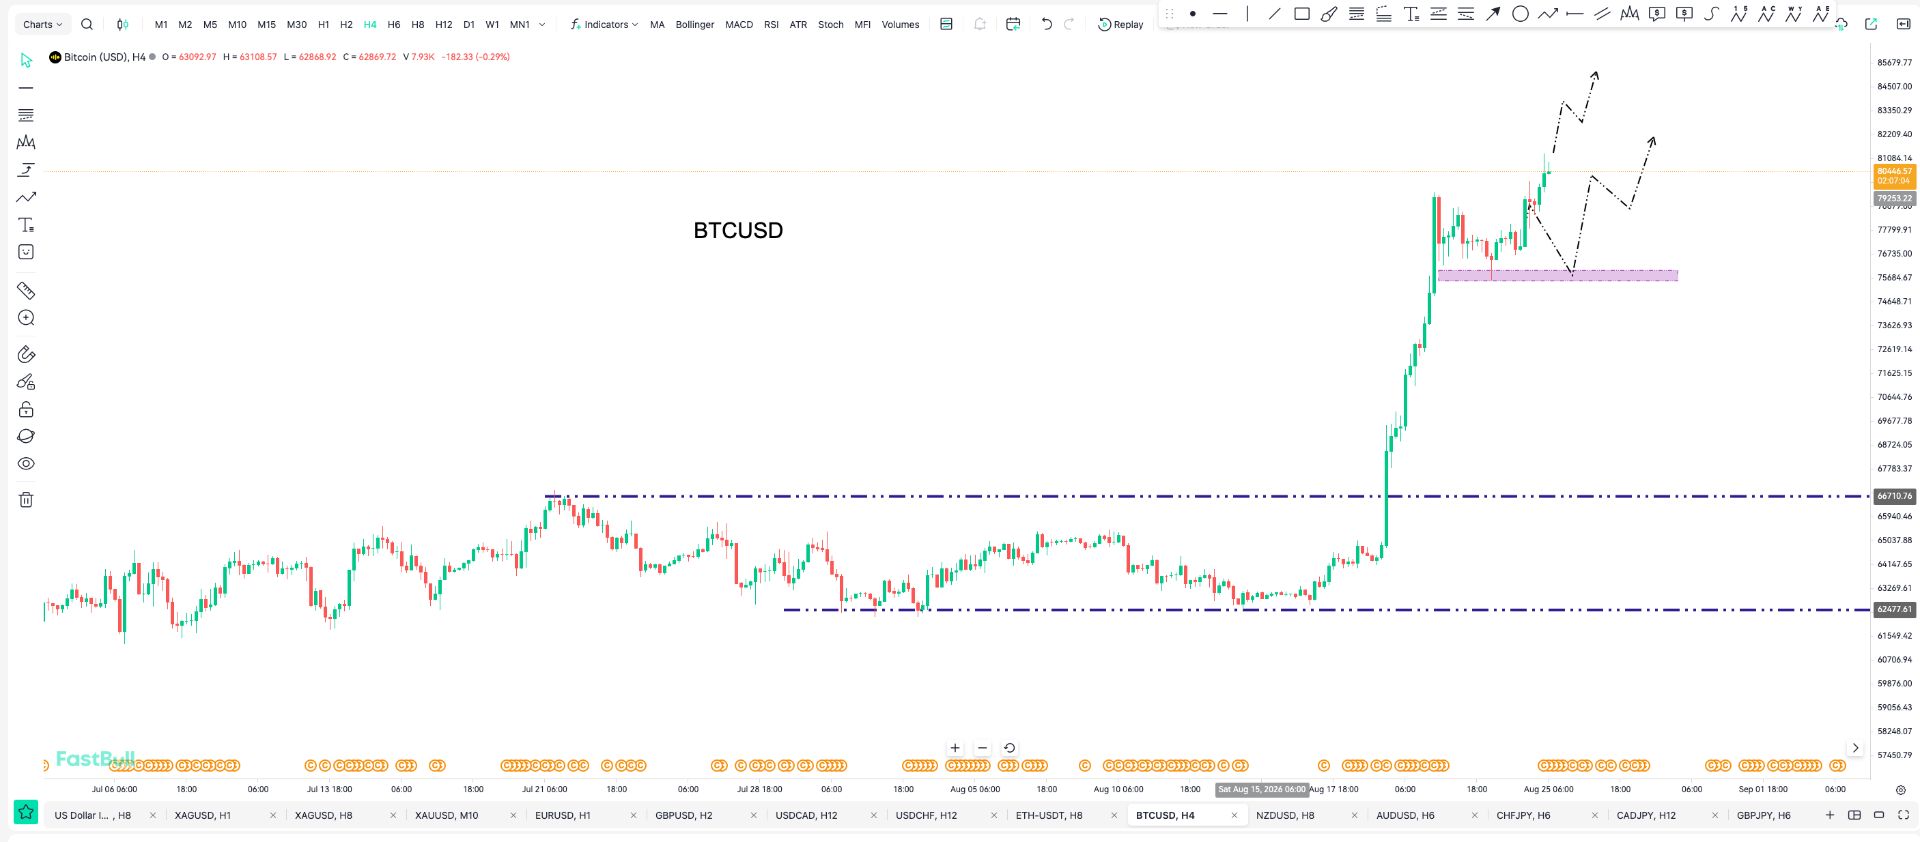Image resolution: width=1920 pixels, height=842 pixels.
Task: Select the vertical line drawing tool
Action: [1247, 14]
